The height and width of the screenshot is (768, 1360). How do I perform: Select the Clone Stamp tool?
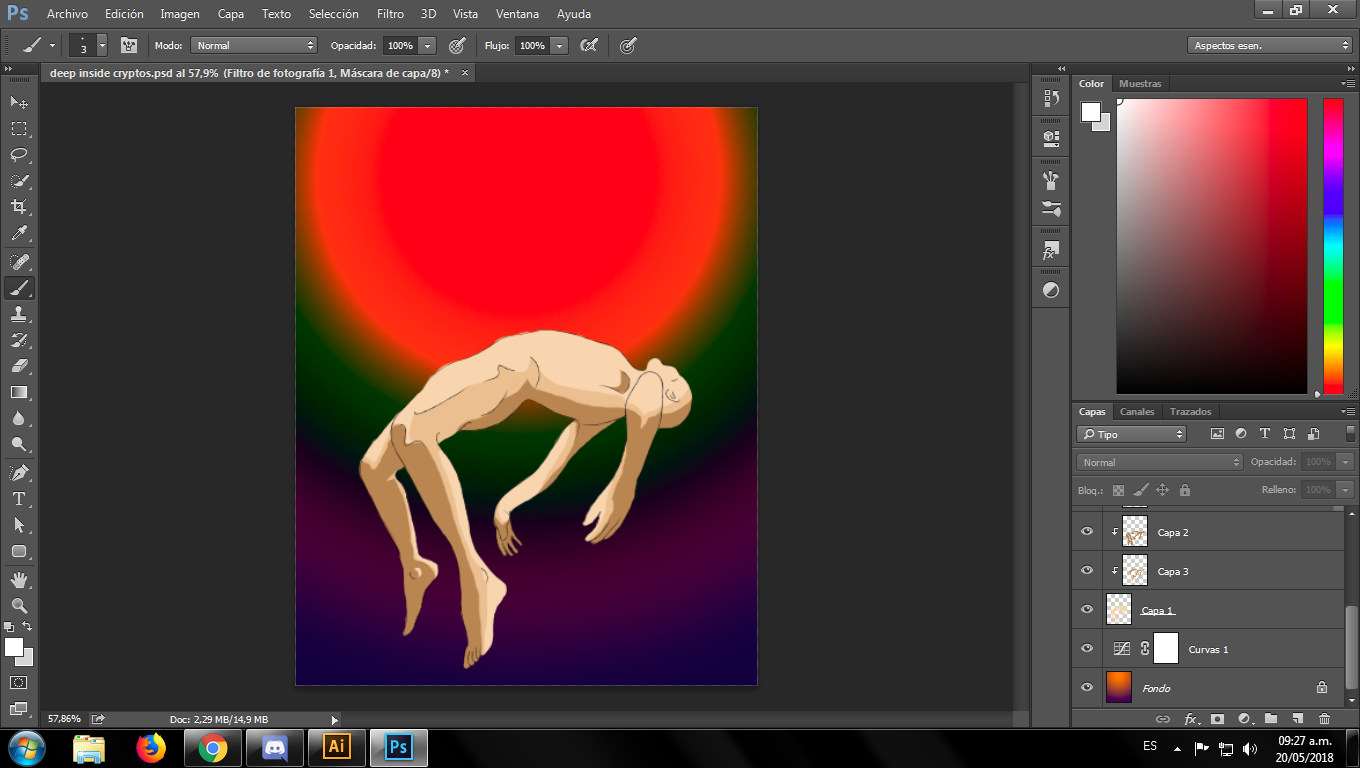[19, 314]
